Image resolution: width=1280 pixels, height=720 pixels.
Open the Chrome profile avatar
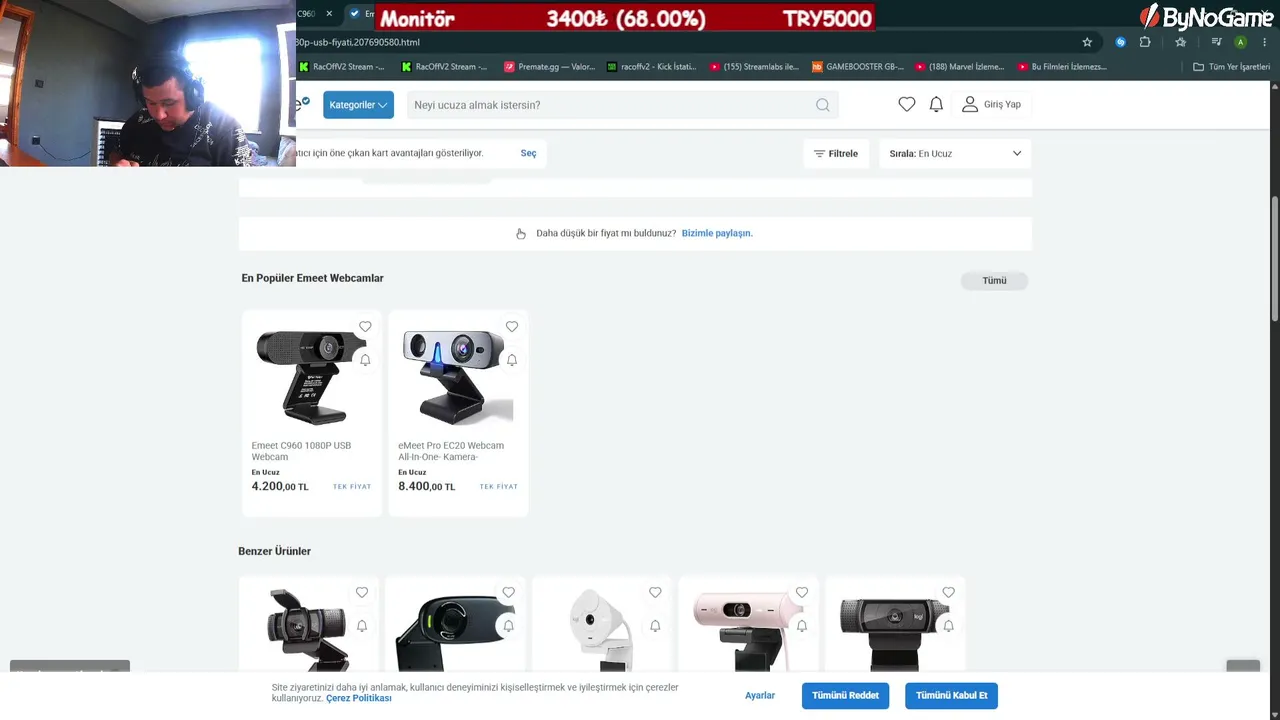[1240, 42]
